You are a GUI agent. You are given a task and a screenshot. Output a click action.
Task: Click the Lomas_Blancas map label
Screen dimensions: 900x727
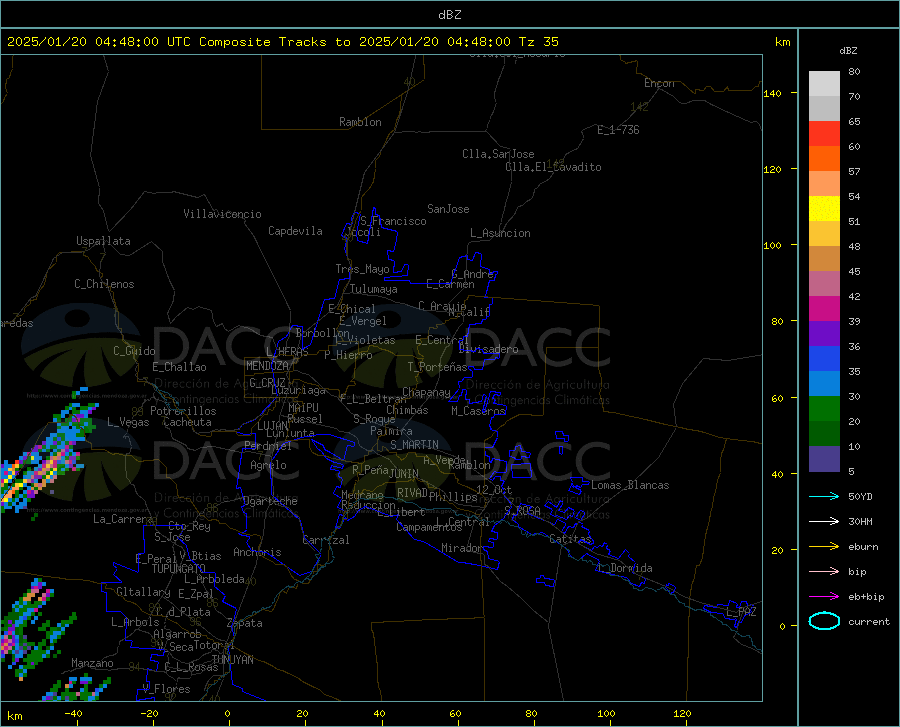(630, 485)
